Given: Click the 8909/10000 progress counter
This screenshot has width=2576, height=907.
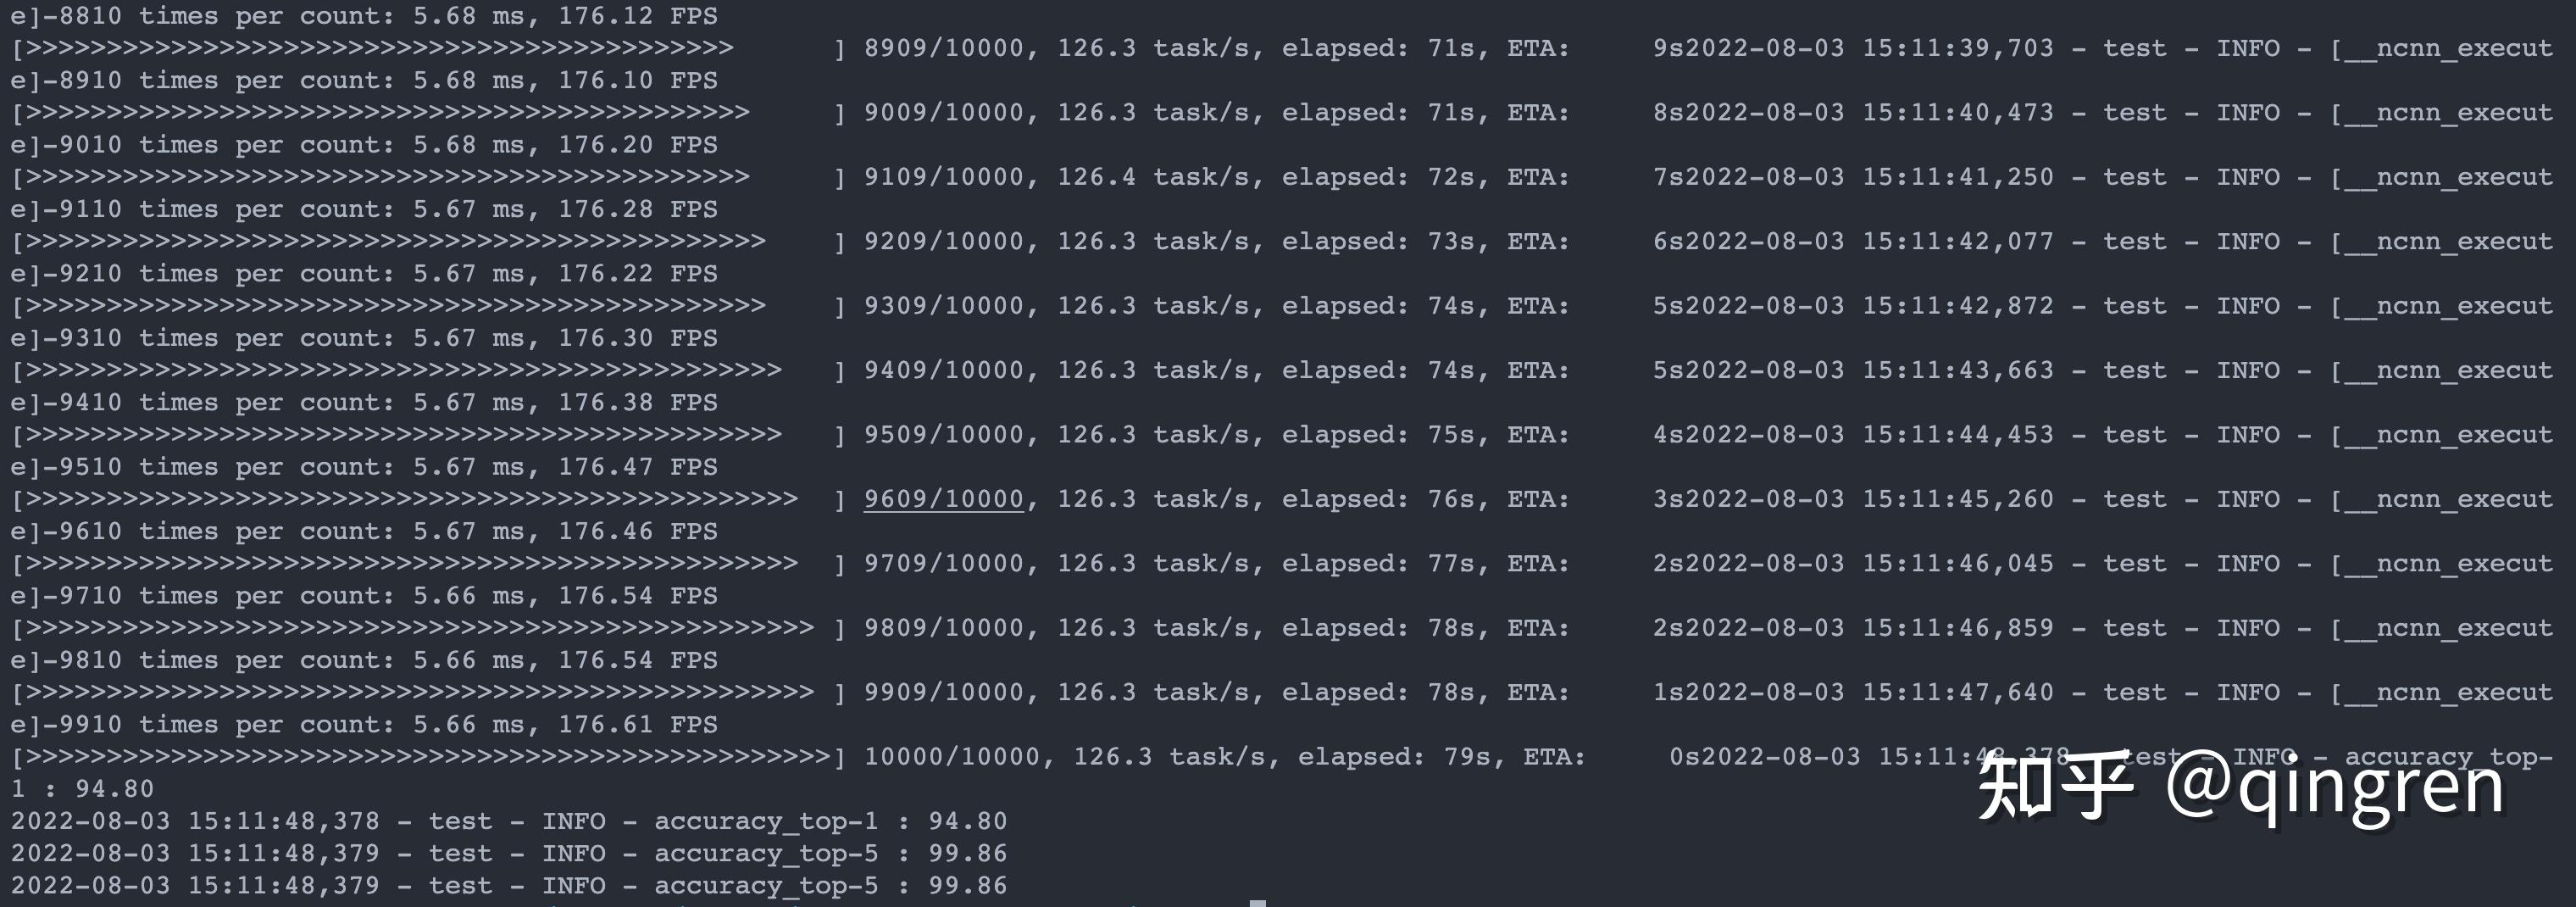Looking at the screenshot, I should 944,48.
